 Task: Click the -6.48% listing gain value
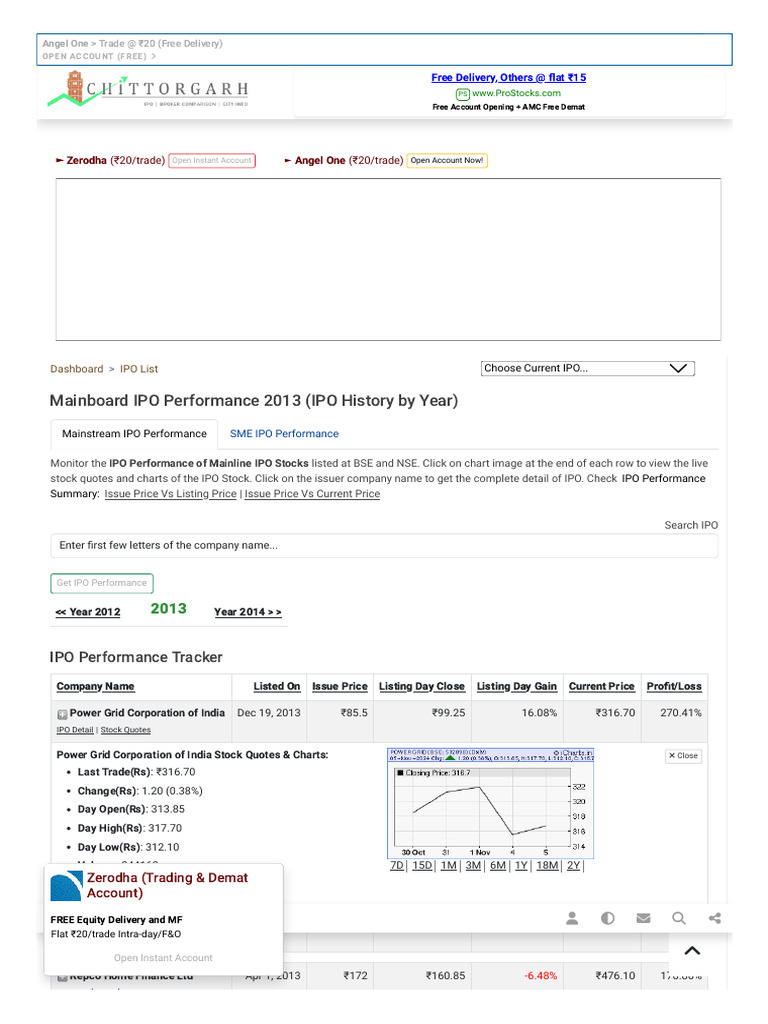coord(541,976)
